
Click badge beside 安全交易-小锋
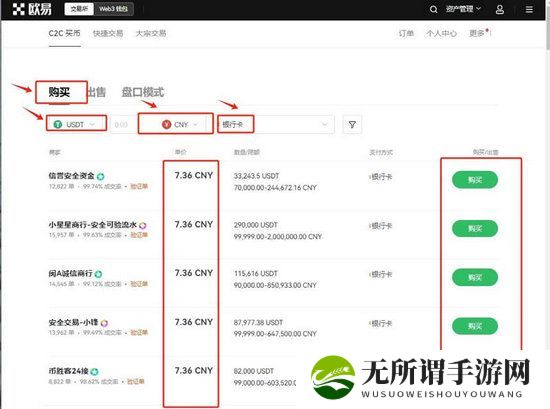(x=104, y=323)
